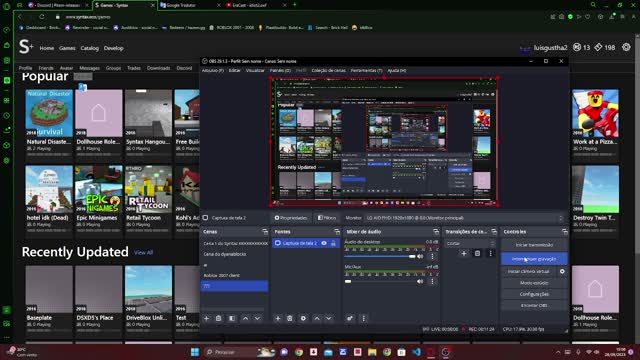Switch to Google Tradutor browser tab
This screenshot has height=360, width=640.
[189, 5]
